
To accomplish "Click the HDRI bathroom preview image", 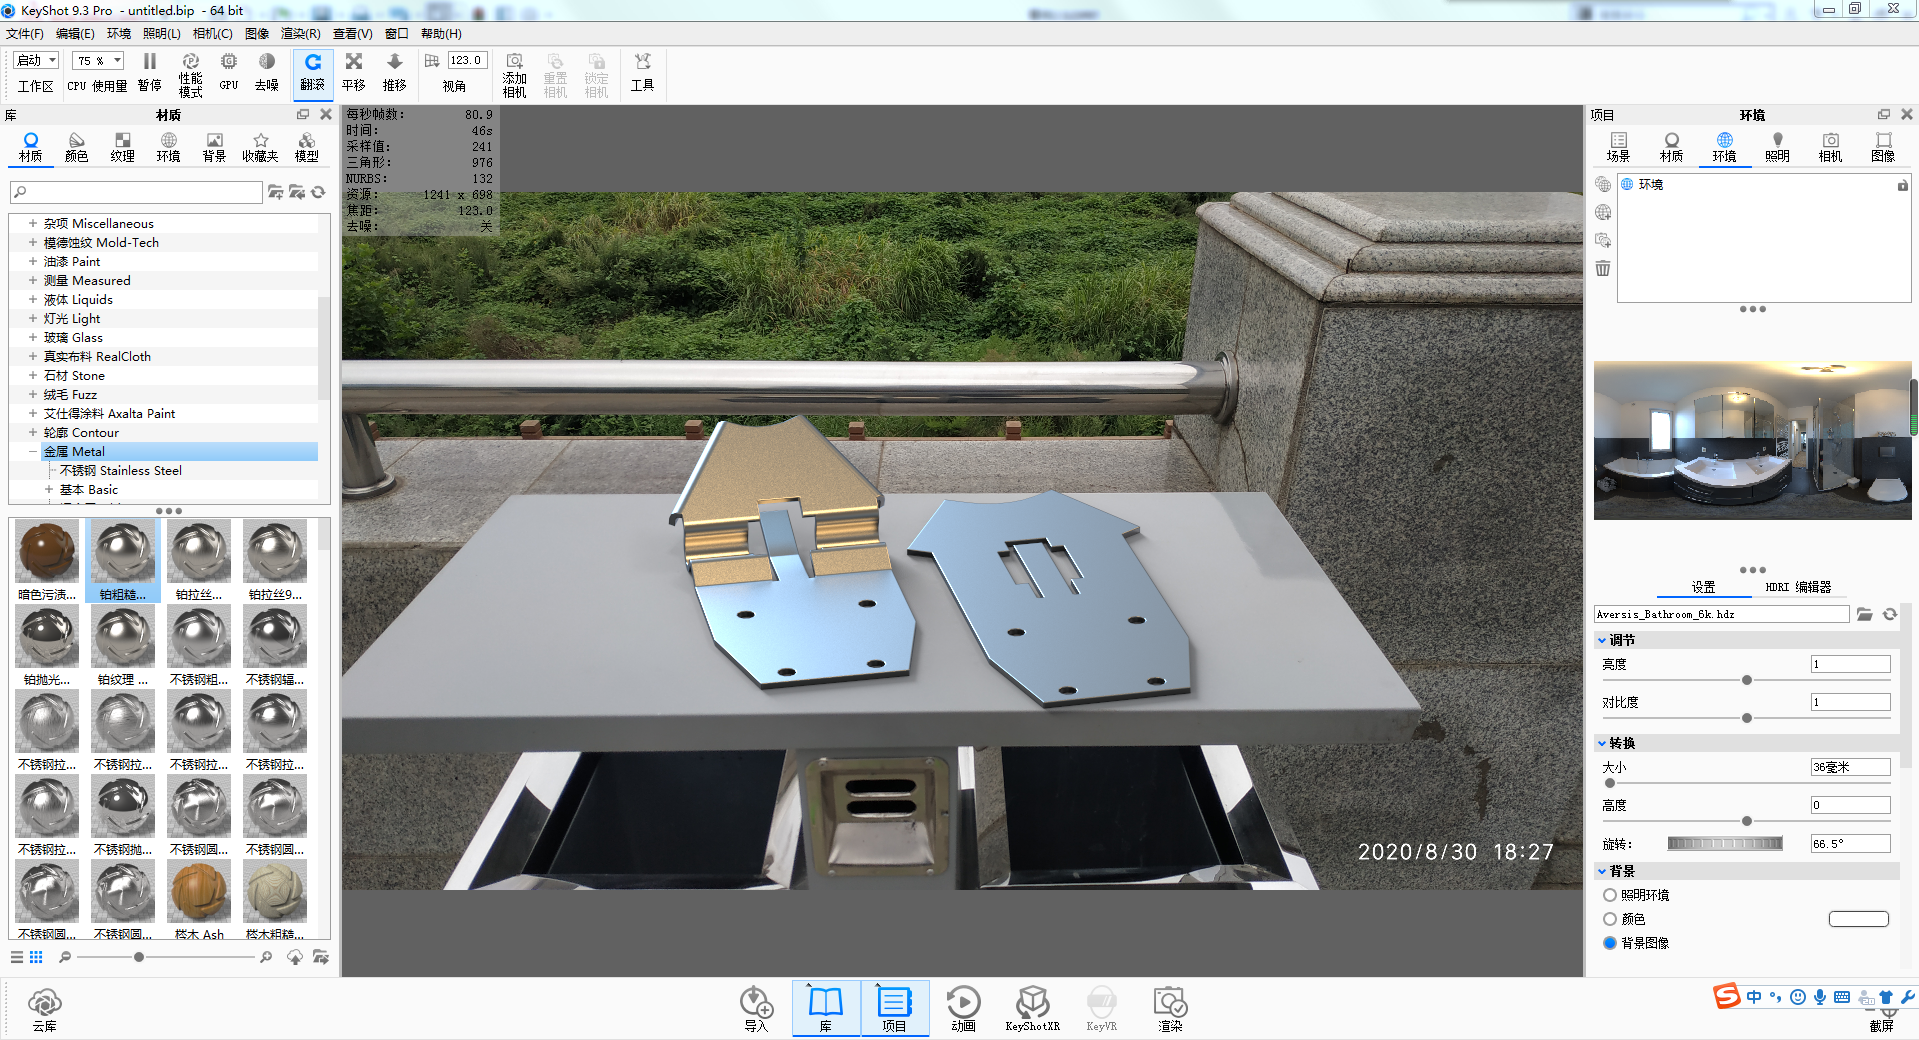I will click(1752, 440).
